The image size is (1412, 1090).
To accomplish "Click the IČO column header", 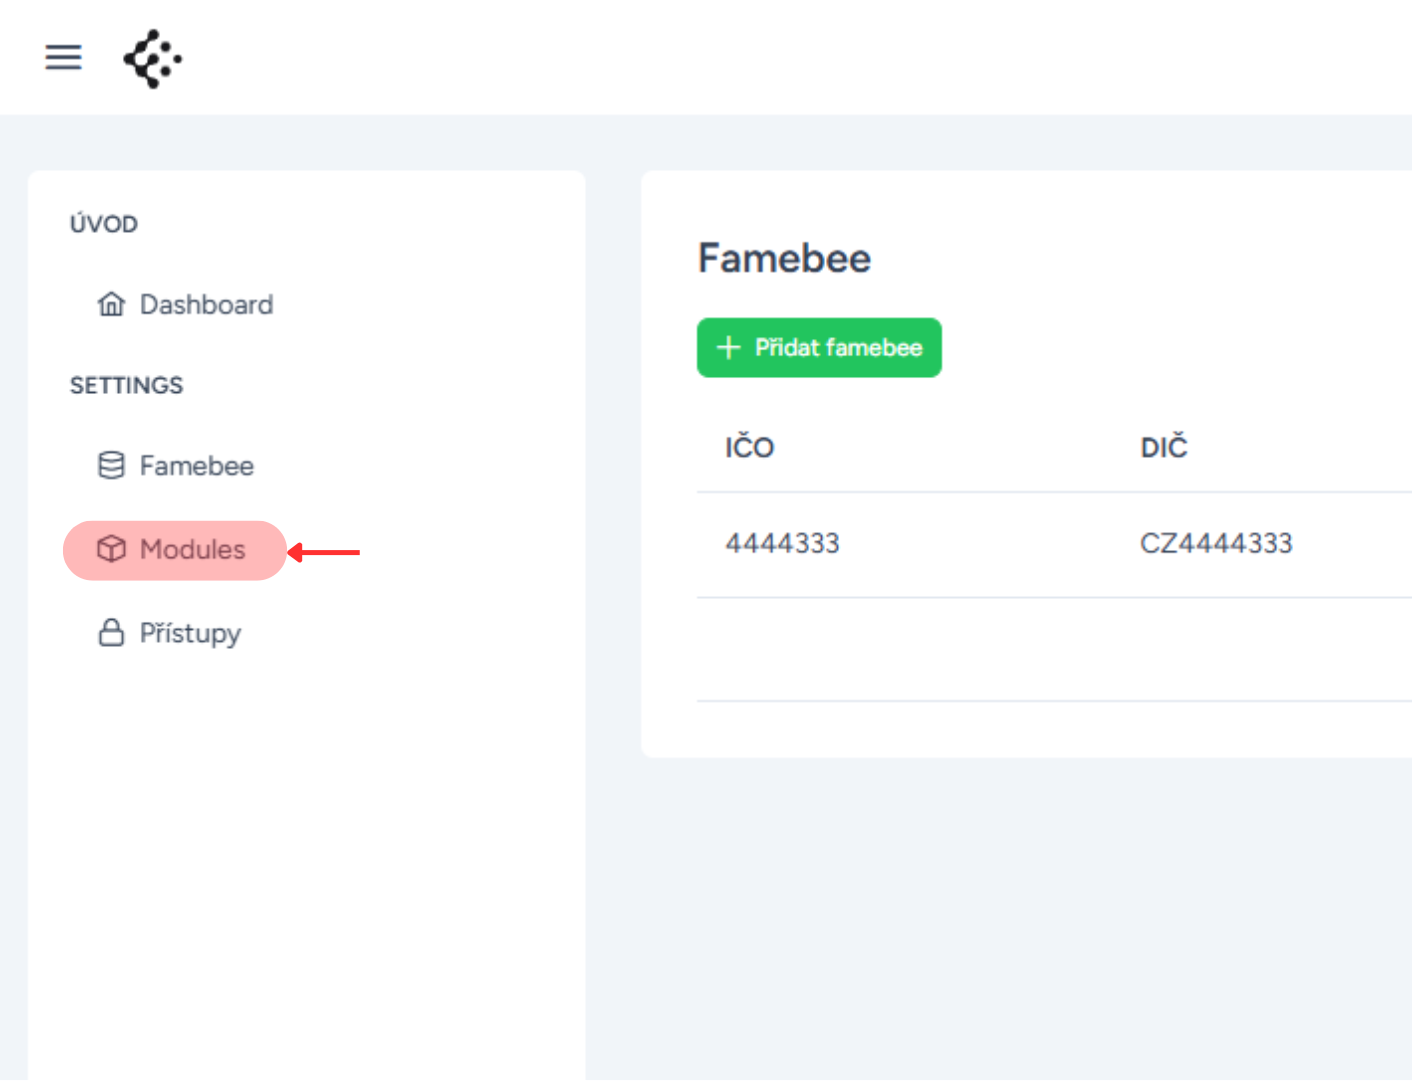I will [x=750, y=447].
